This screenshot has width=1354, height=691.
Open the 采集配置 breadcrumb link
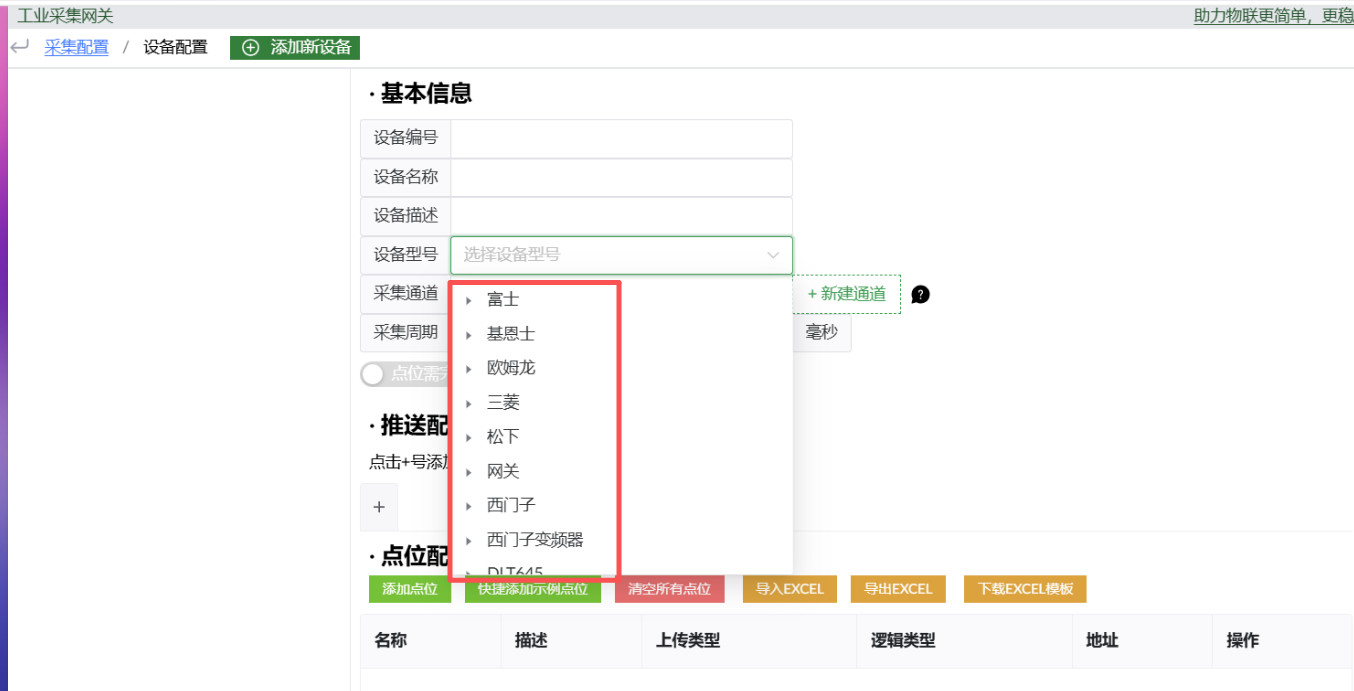click(x=77, y=47)
